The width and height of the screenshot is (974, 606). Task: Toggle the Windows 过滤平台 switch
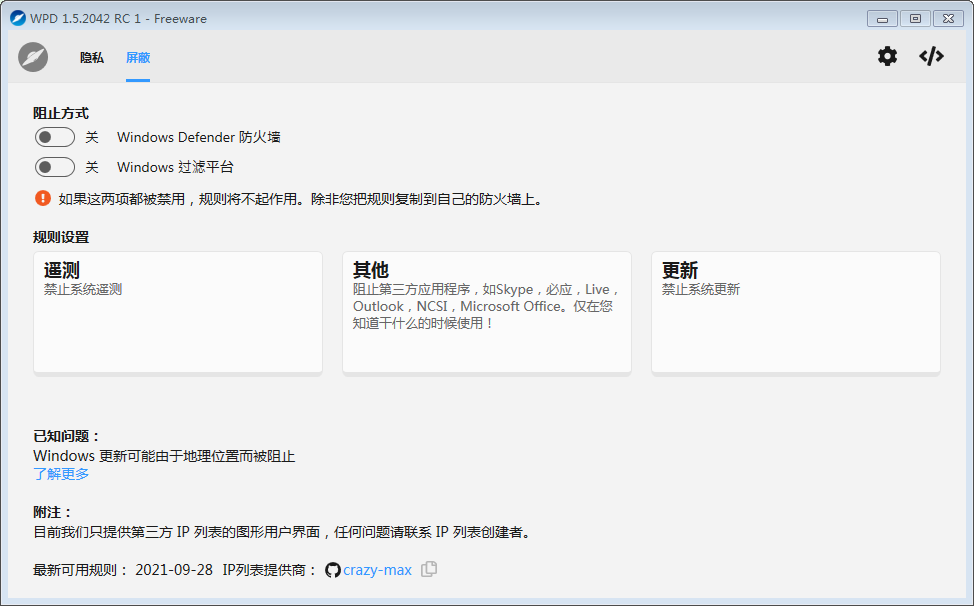pos(55,167)
